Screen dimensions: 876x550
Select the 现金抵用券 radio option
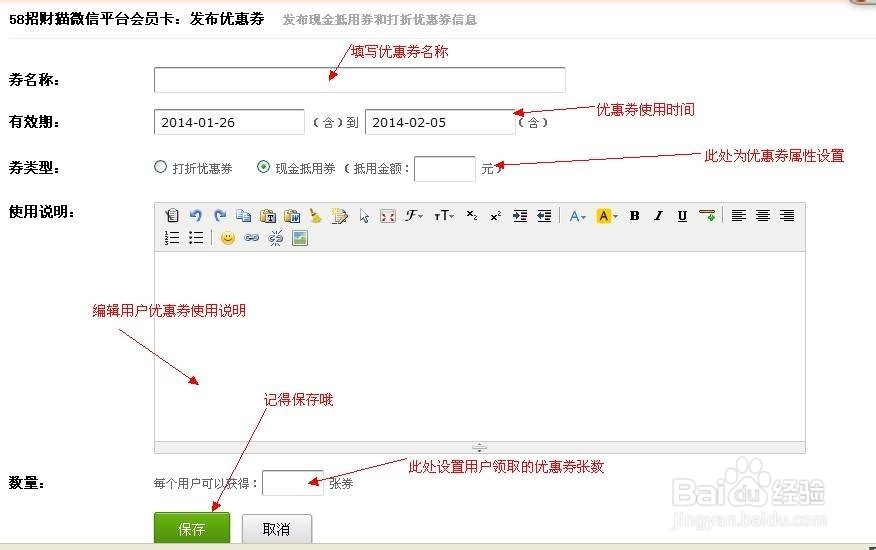(263, 167)
